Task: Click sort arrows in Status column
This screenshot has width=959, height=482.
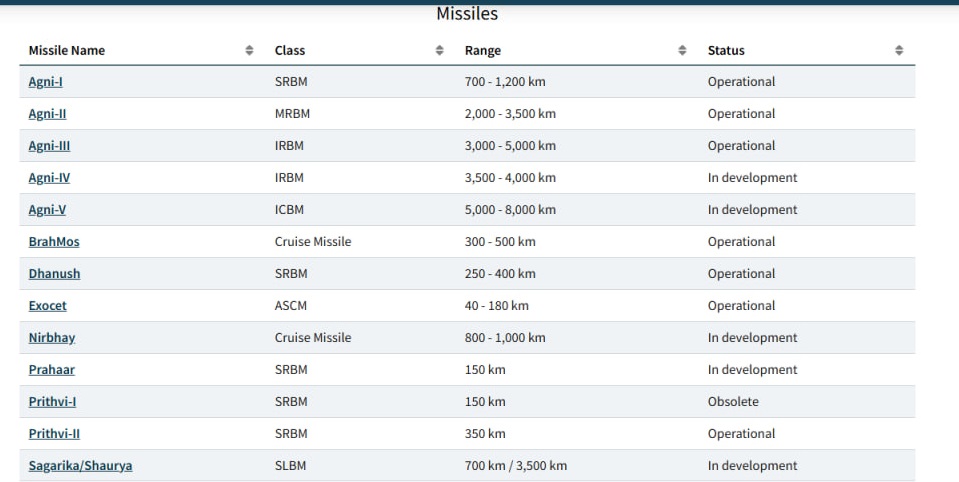Action: click(x=899, y=50)
